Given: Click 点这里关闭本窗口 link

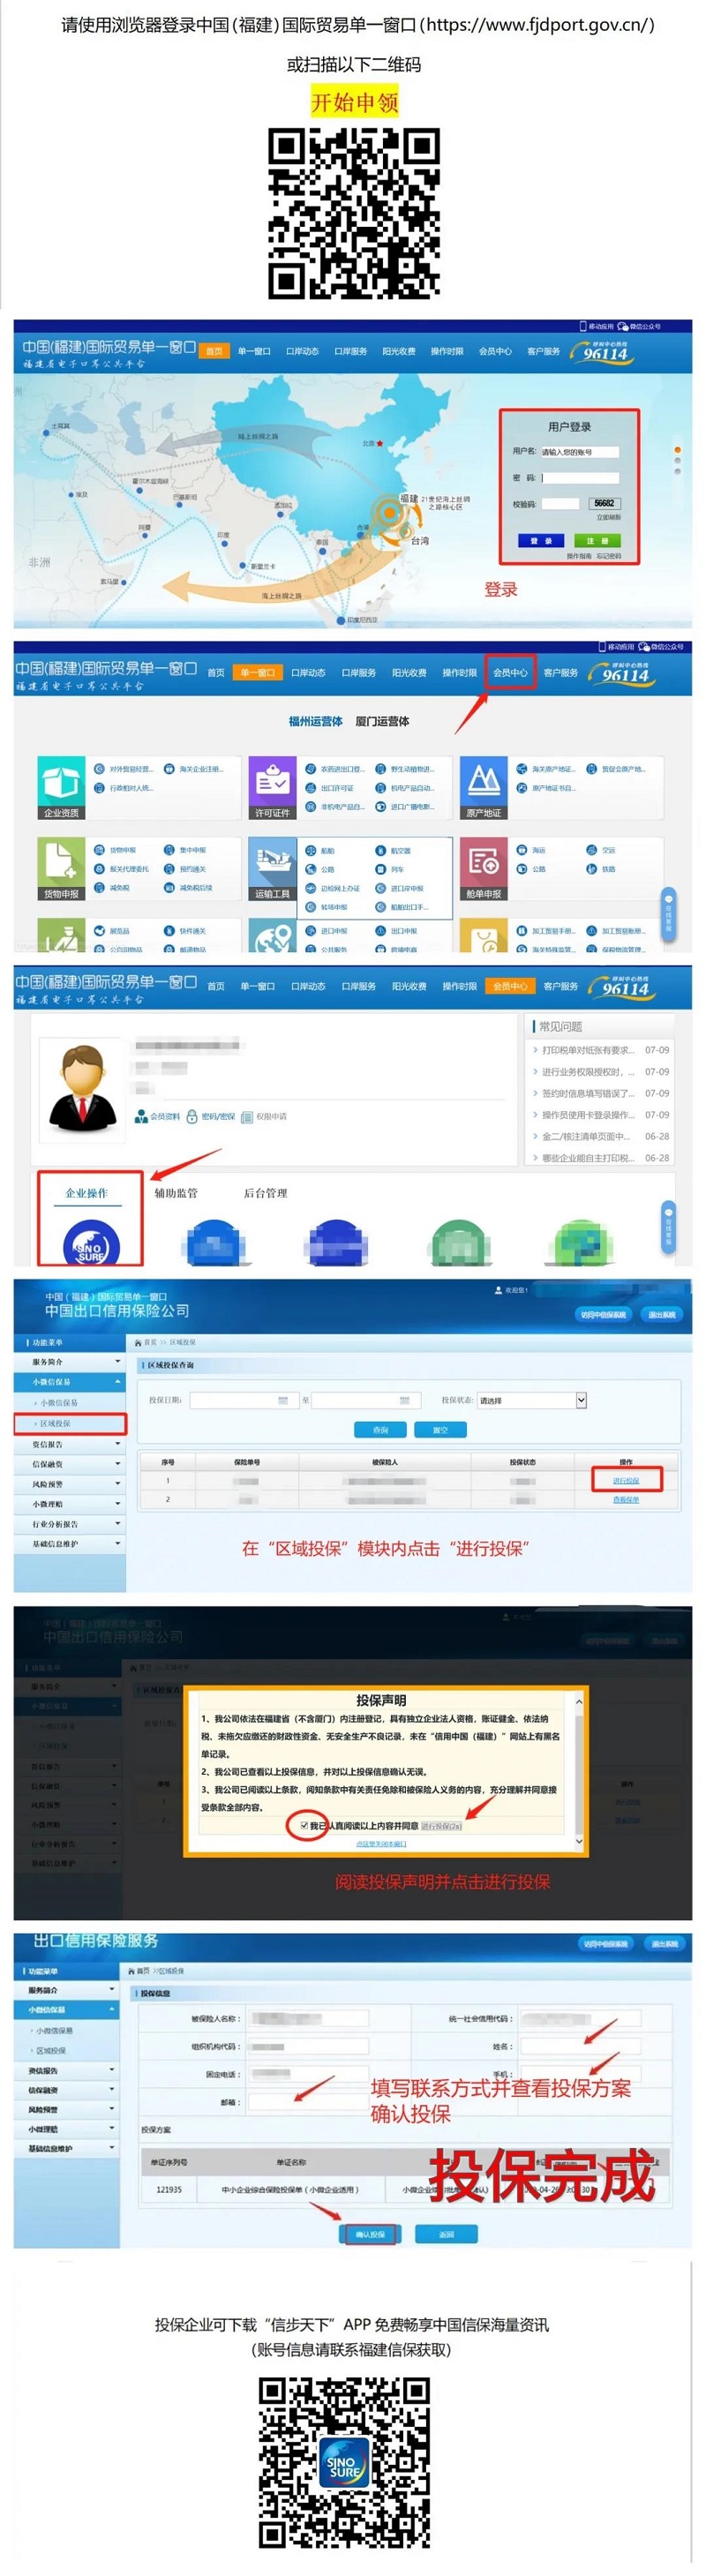Looking at the screenshot, I should click(x=381, y=1843).
